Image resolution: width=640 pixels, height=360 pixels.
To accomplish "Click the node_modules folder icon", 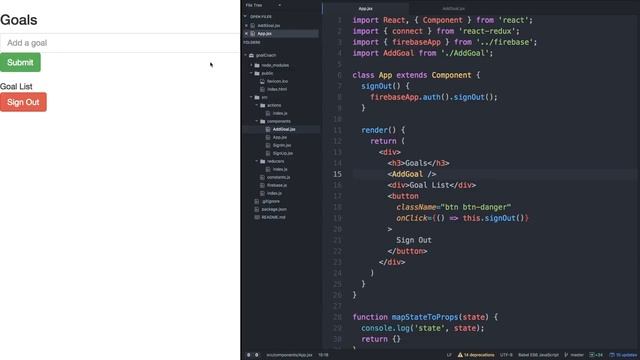I will click(x=257, y=65).
